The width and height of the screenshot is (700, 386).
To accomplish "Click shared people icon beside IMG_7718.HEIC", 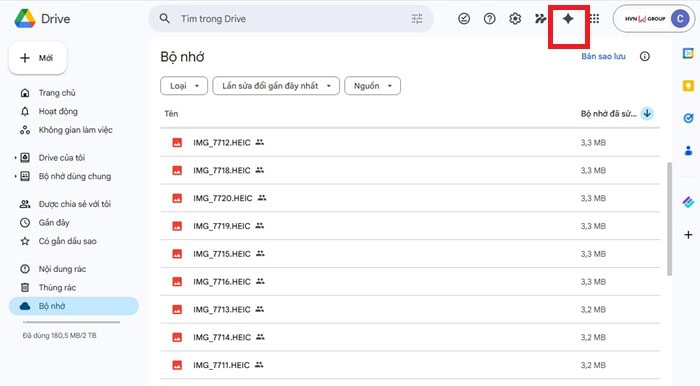I will (259, 170).
